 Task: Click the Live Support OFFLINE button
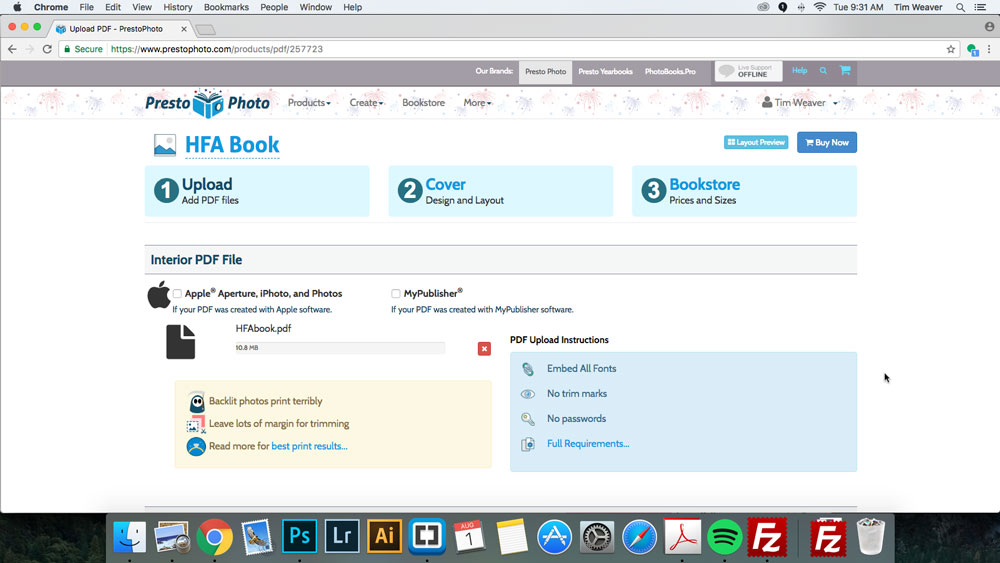click(748, 71)
